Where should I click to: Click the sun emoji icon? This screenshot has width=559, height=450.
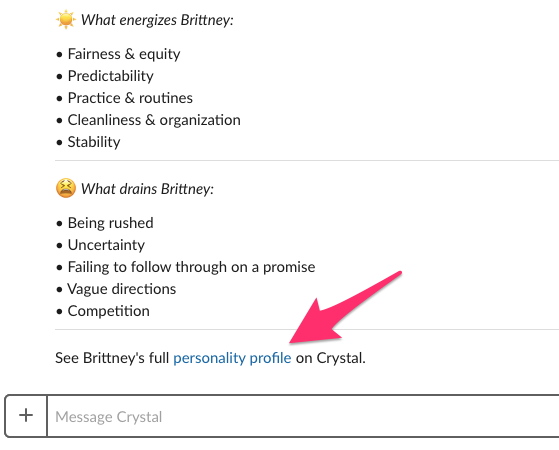pos(66,20)
